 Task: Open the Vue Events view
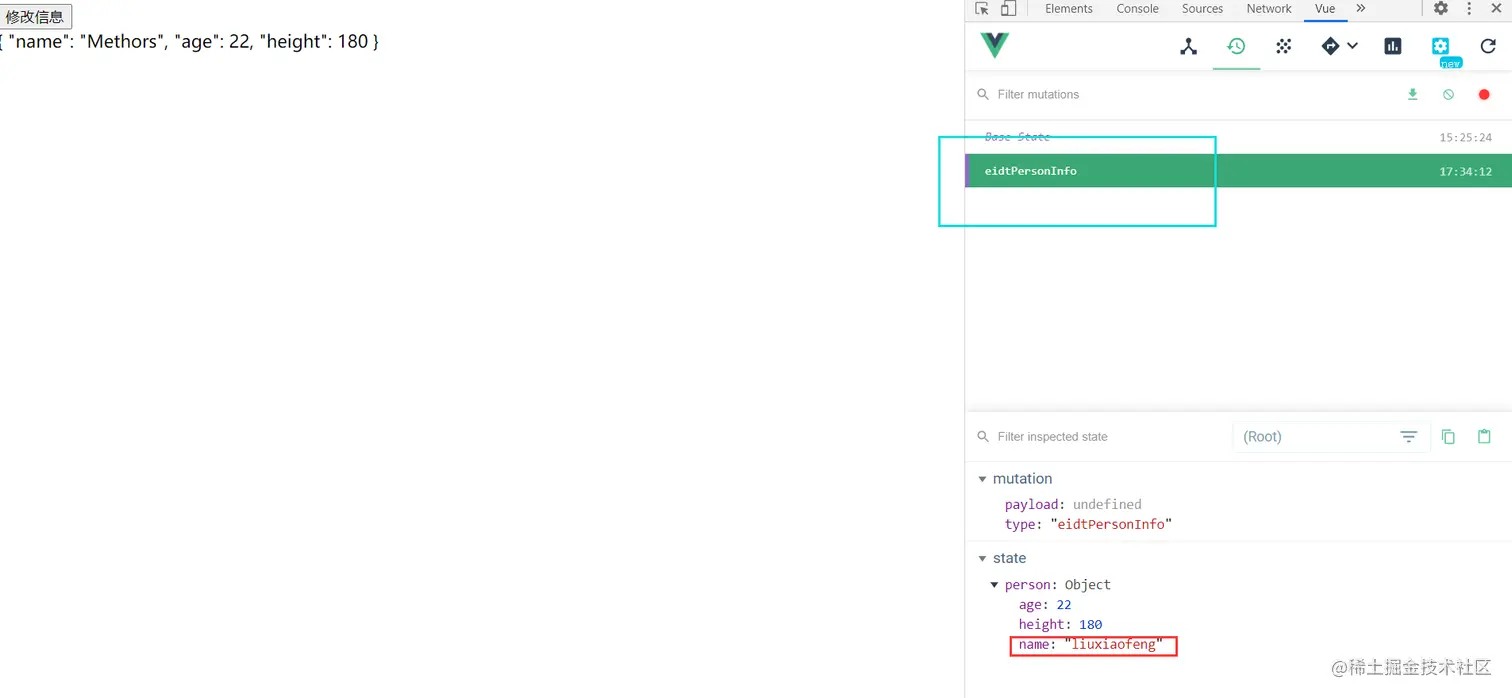1284,46
